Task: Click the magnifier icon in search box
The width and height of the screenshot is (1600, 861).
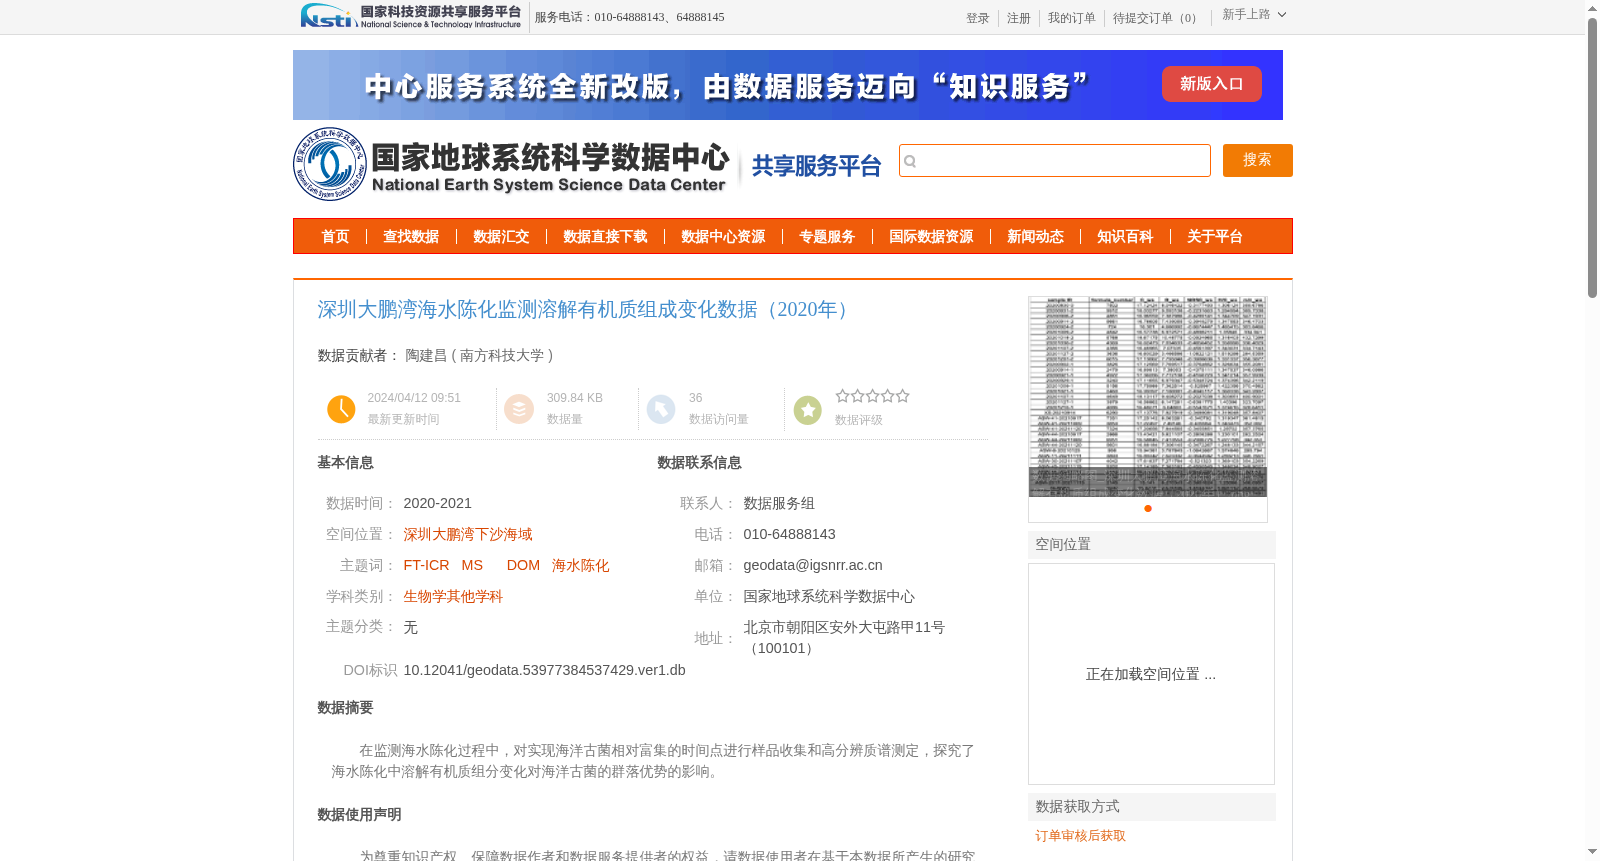Action: [910, 161]
